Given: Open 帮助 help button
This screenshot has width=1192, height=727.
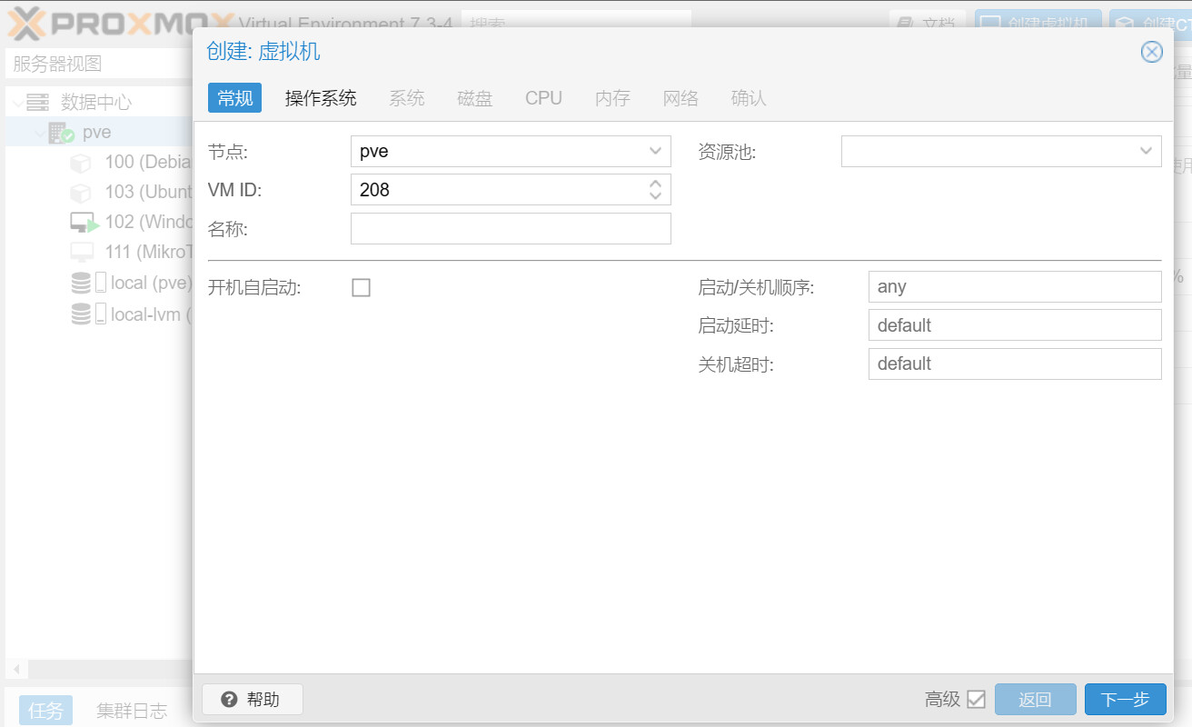Looking at the screenshot, I should (x=252, y=699).
